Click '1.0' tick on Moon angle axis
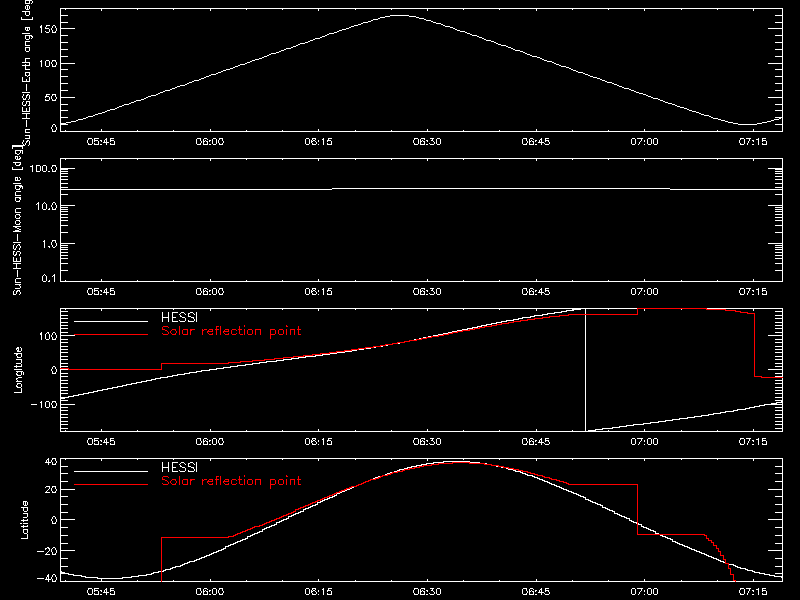 pyautogui.click(x=50, y=244)
